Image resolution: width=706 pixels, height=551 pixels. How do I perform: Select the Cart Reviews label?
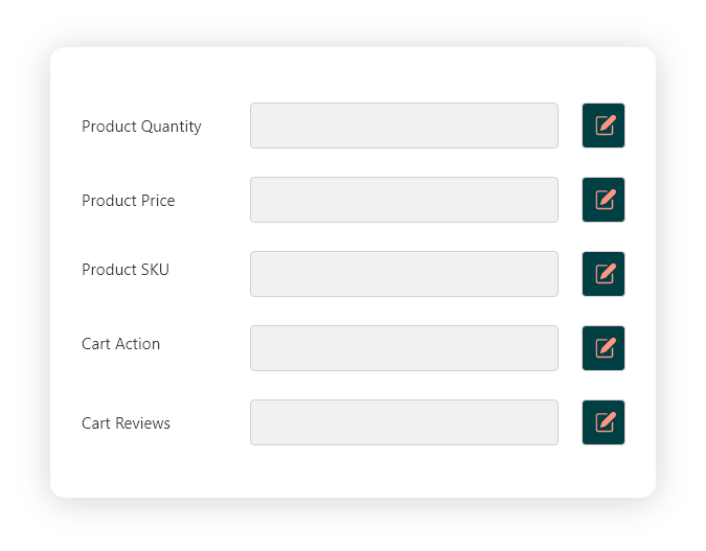pos(126,423)
